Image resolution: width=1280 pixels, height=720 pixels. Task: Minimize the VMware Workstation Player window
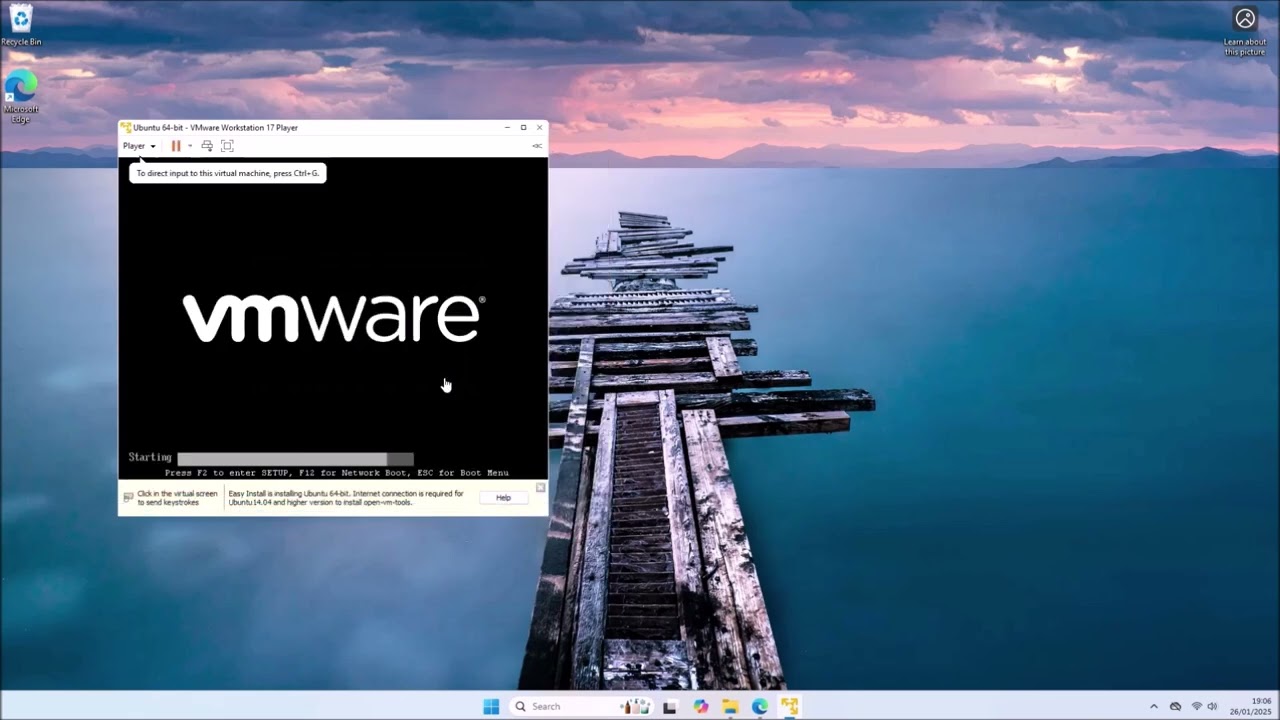507,128
